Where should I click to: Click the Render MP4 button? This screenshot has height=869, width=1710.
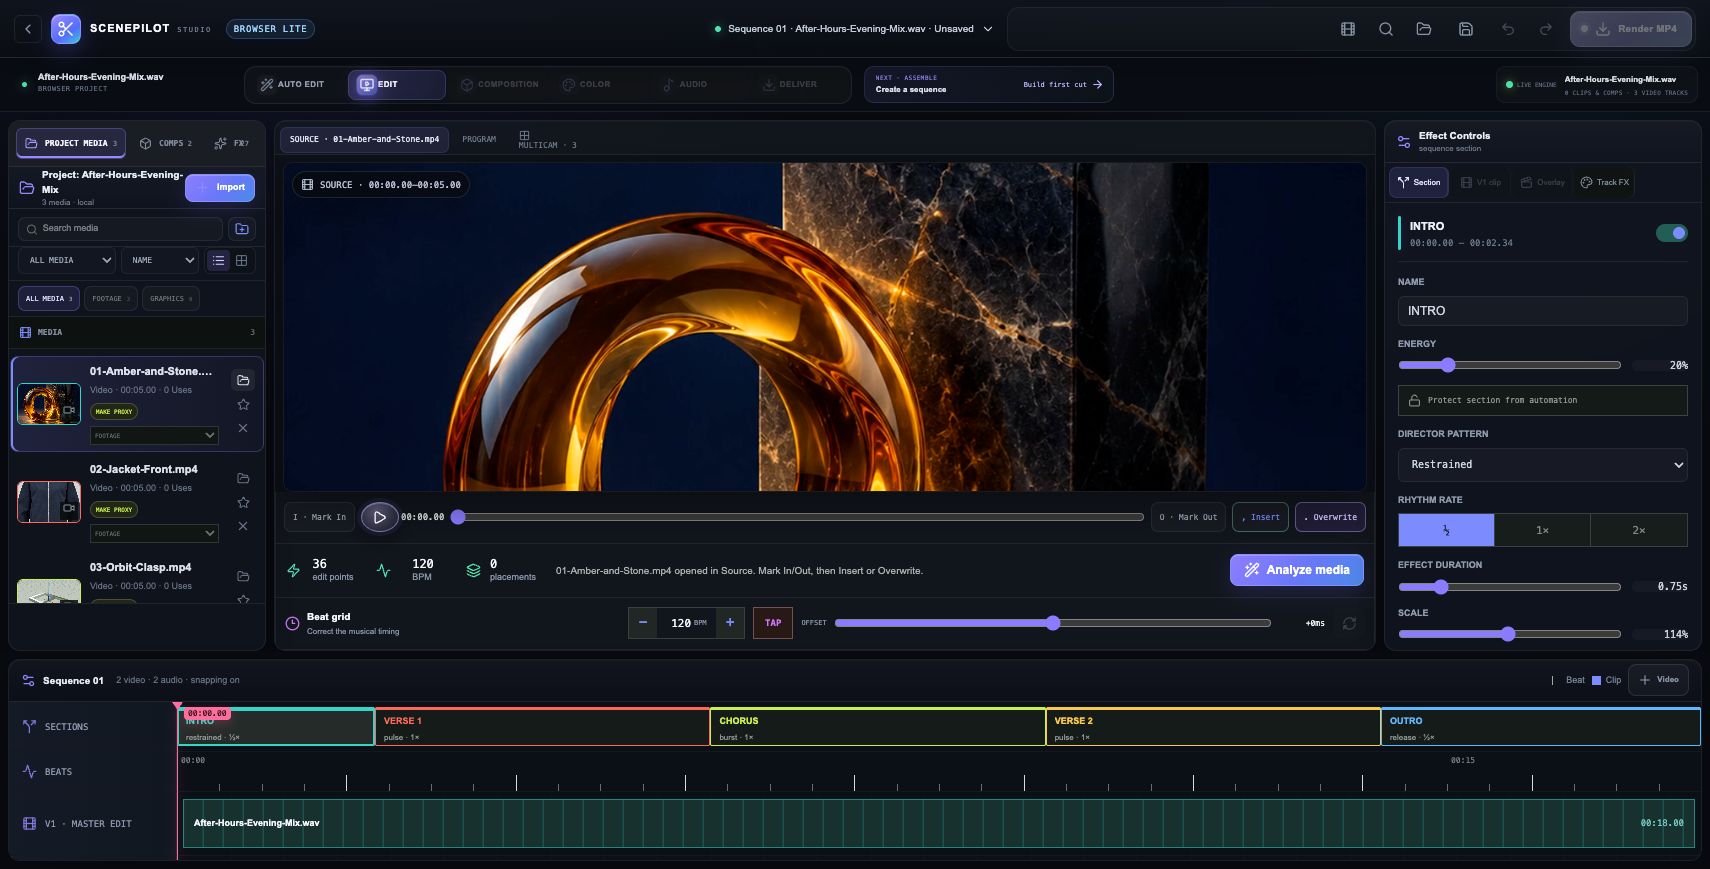1631,29
